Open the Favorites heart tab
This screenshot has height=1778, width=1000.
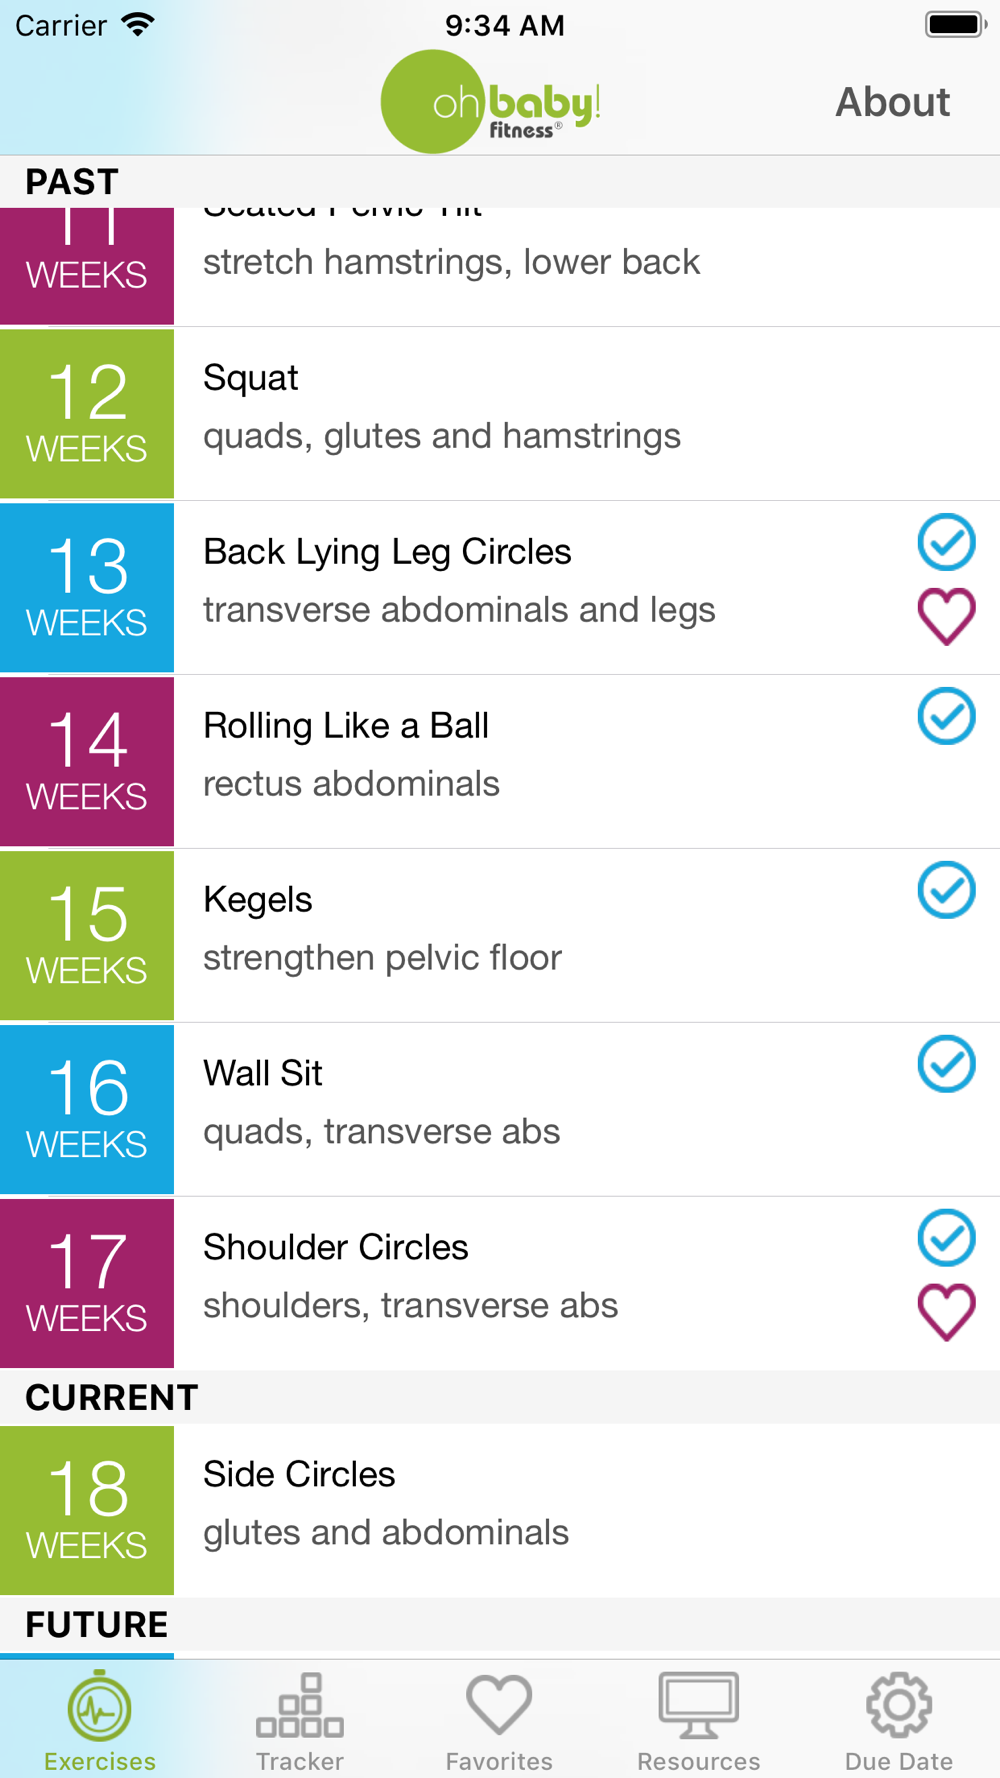(x=499, y=1720)
